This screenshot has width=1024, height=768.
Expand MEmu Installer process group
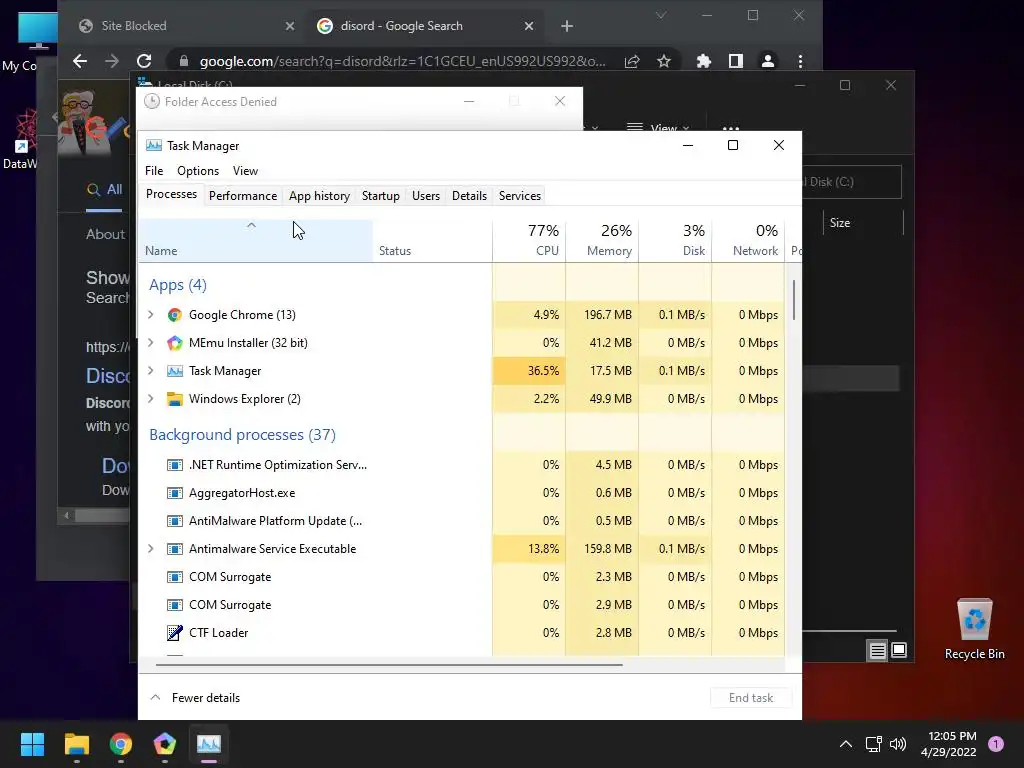point(151,343)
